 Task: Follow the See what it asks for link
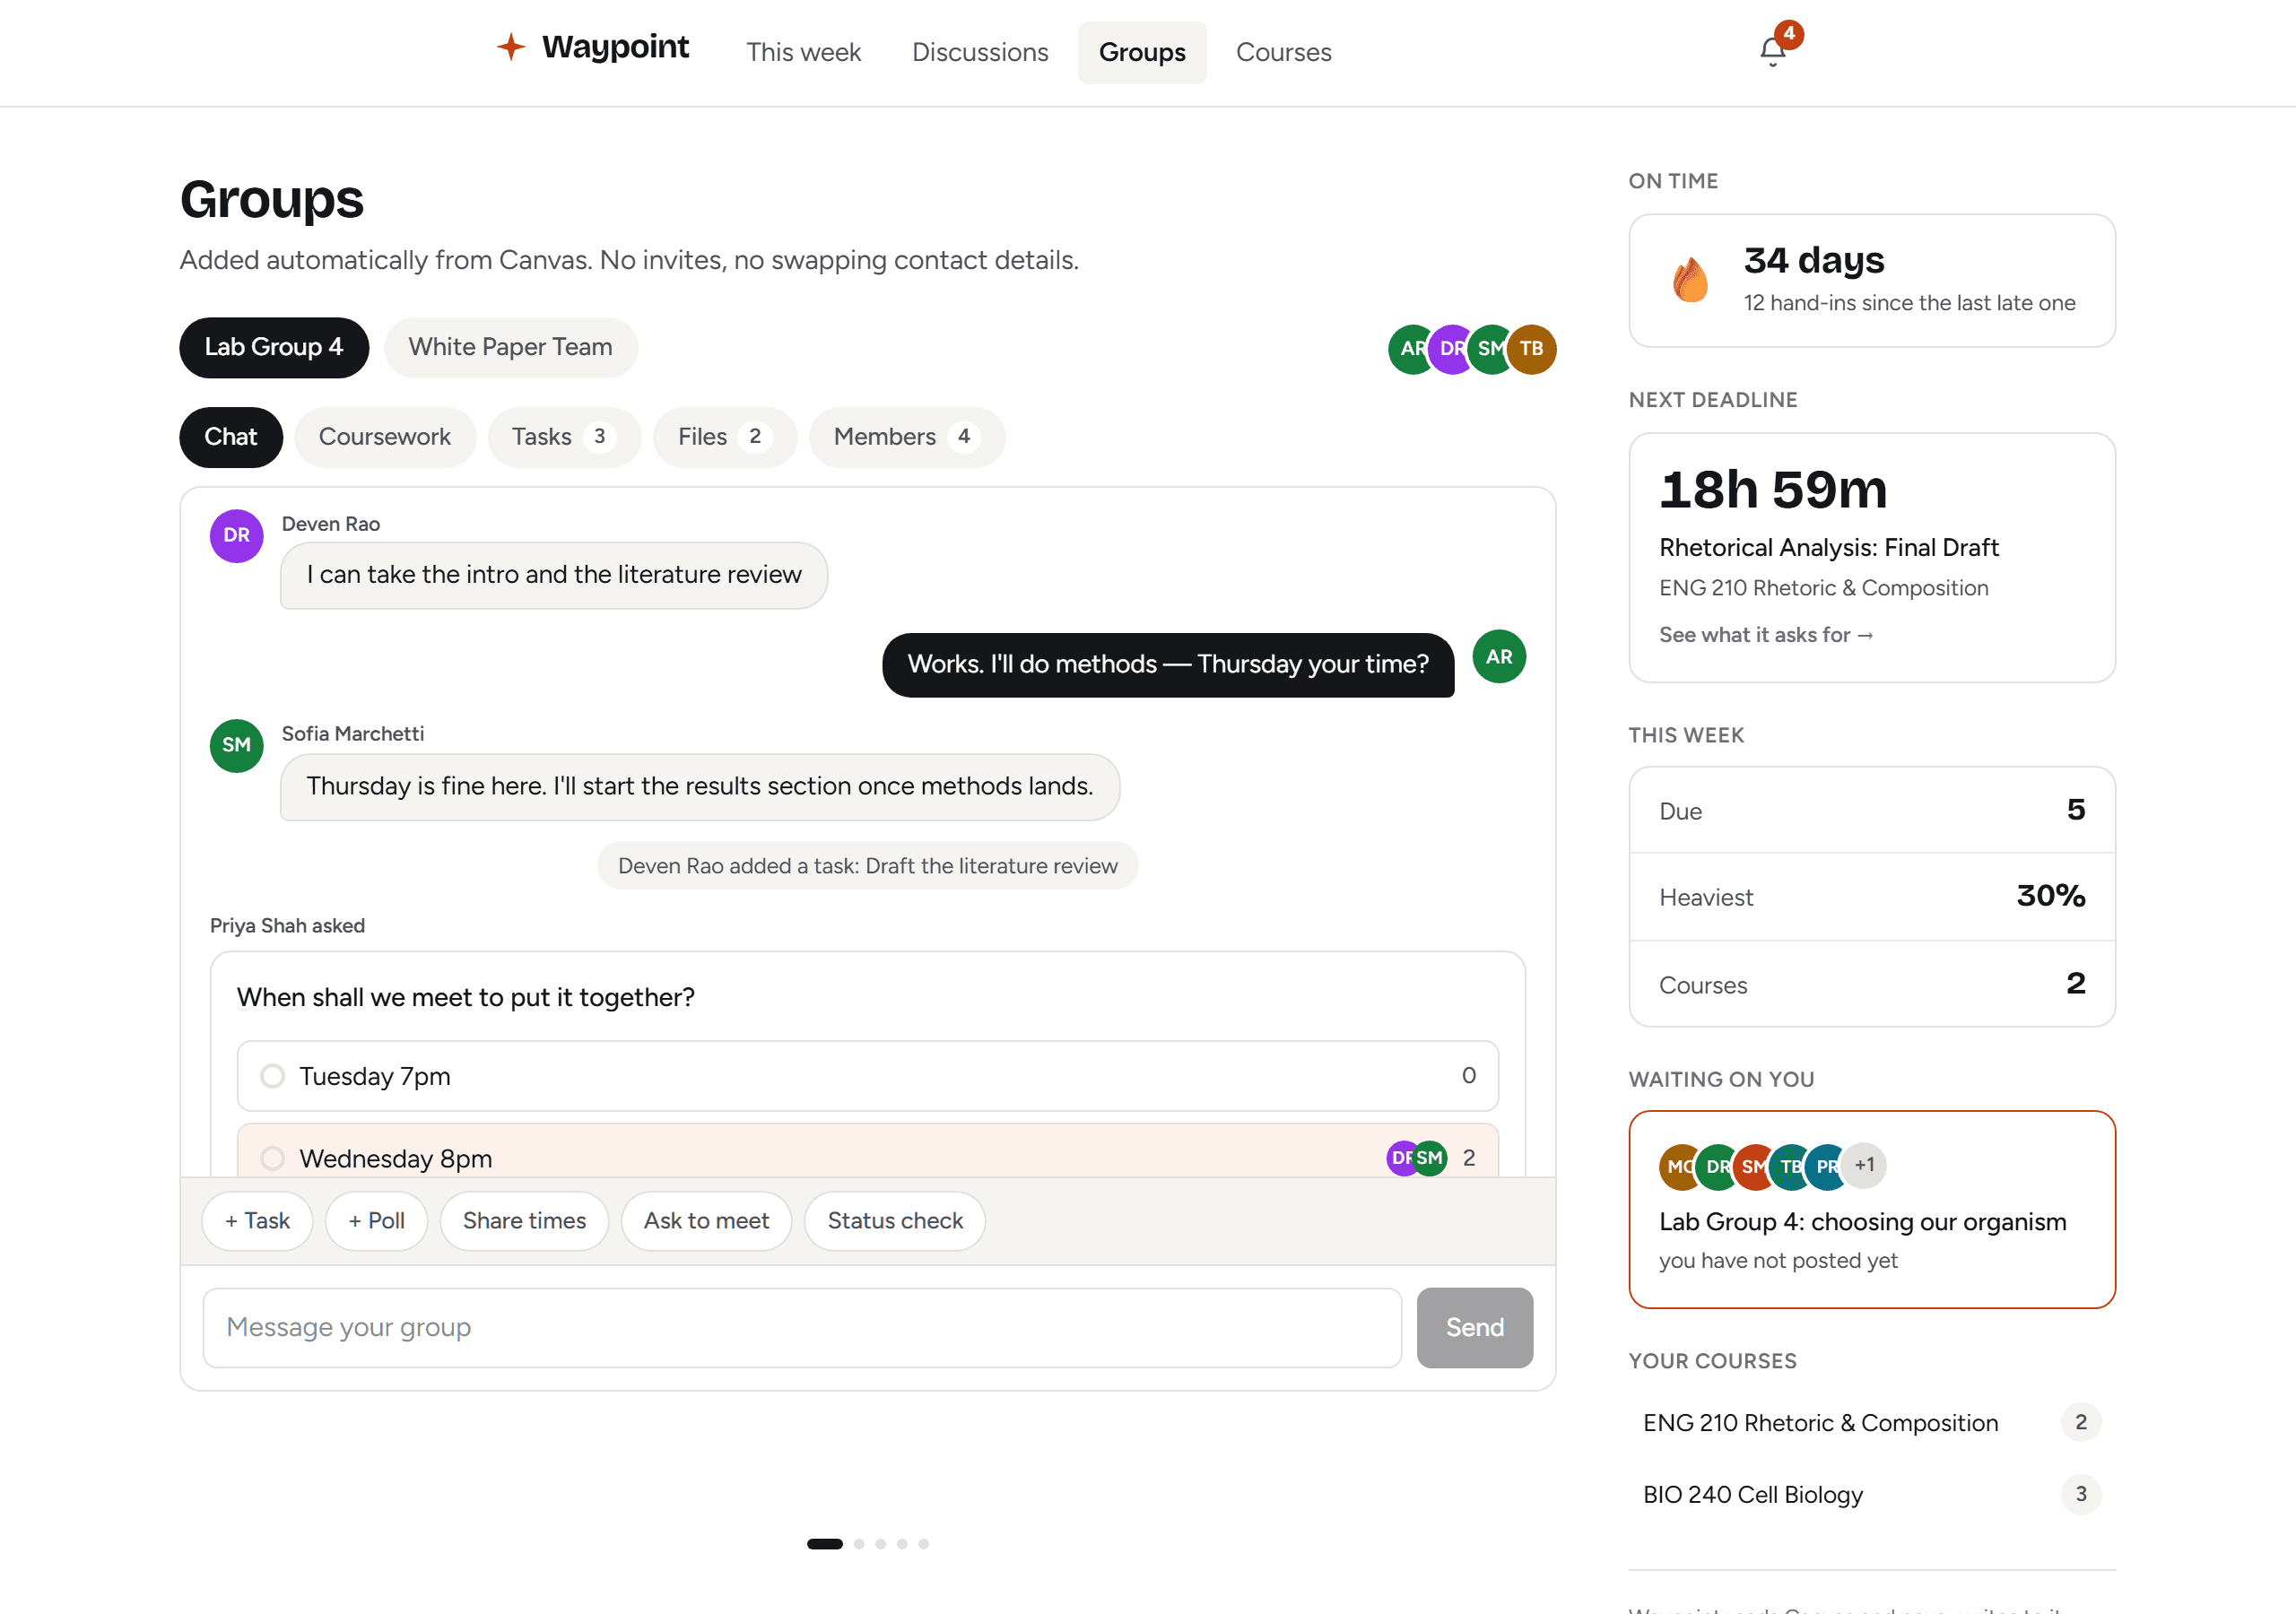coord(1765,635)
